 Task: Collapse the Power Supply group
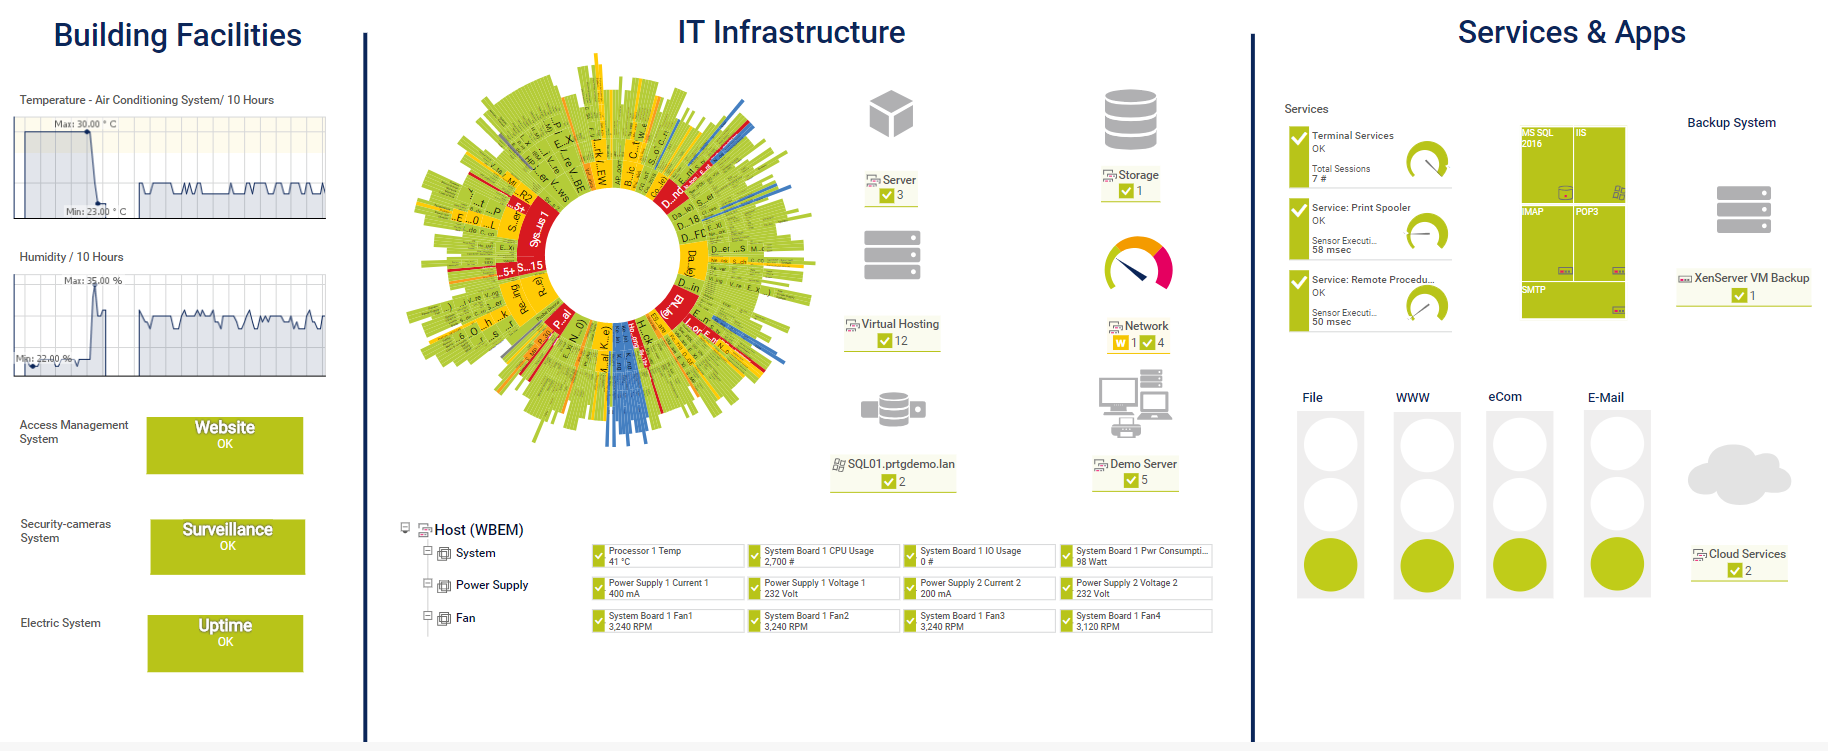tap(428, 584)
